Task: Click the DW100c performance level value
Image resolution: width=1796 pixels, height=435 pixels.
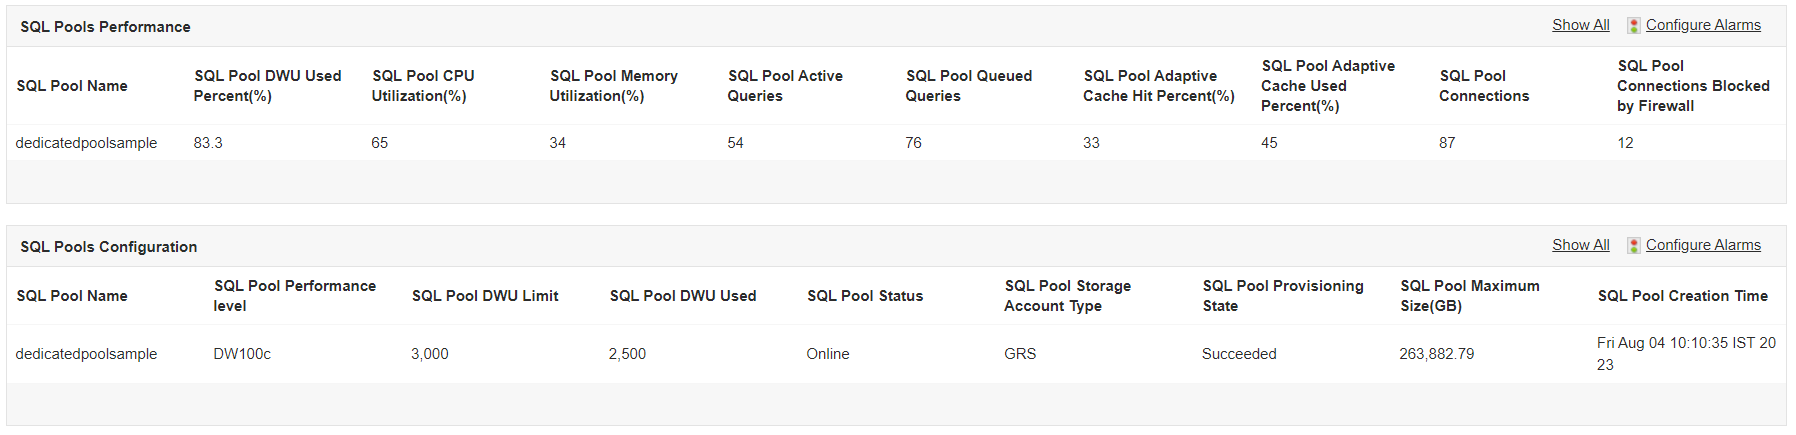Action: 242,354
